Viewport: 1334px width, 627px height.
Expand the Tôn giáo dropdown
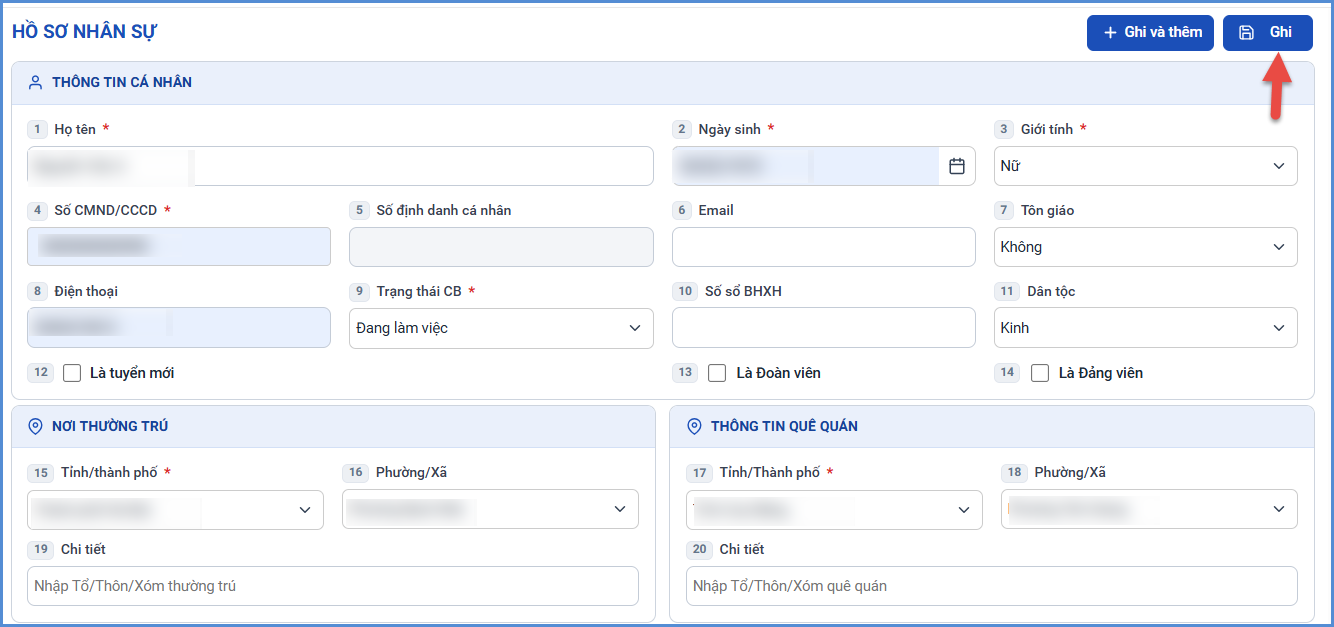coord(1146,247)
